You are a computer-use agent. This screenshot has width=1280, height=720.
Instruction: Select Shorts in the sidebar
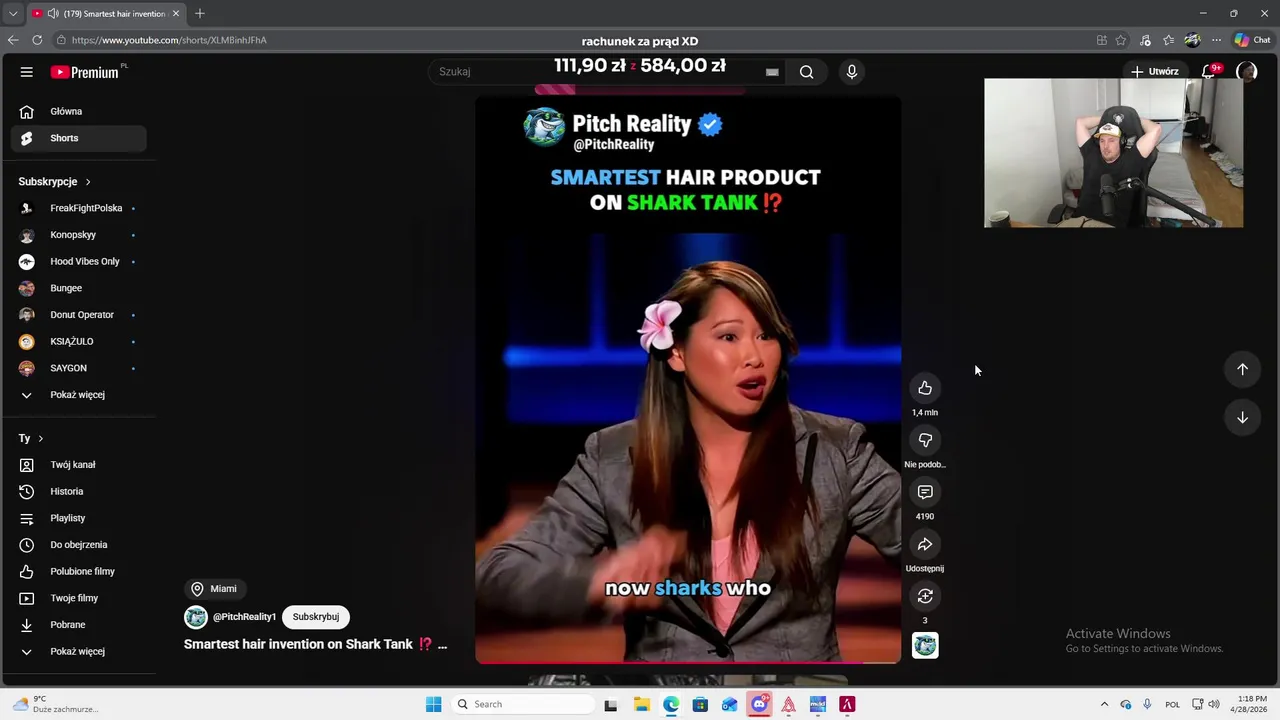click(x=79, y=138)
